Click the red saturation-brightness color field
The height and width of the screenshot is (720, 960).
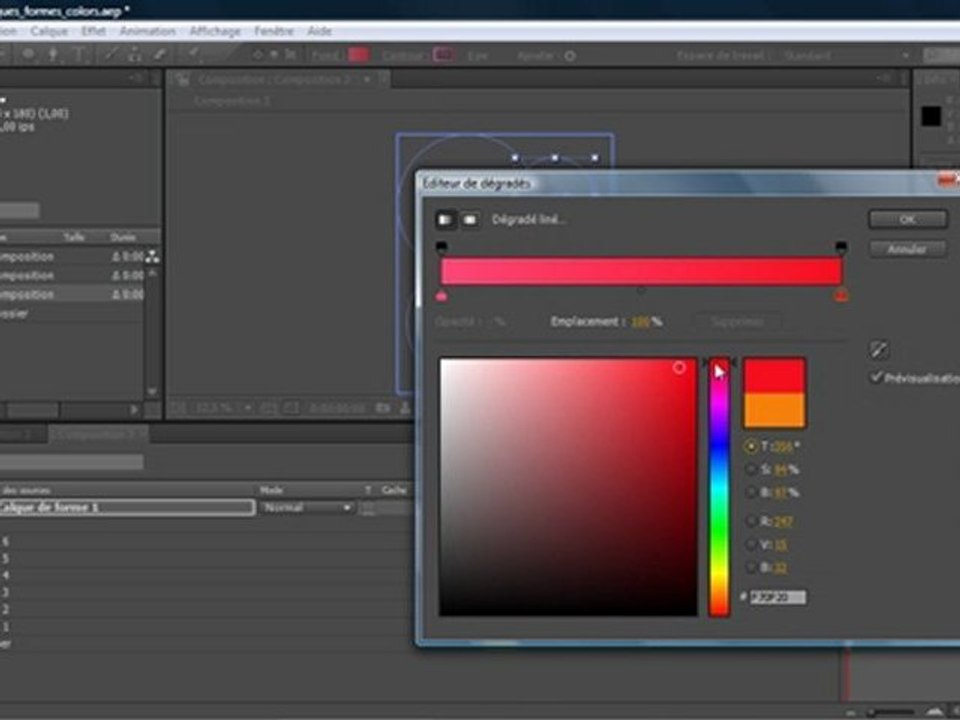[568, 487]
